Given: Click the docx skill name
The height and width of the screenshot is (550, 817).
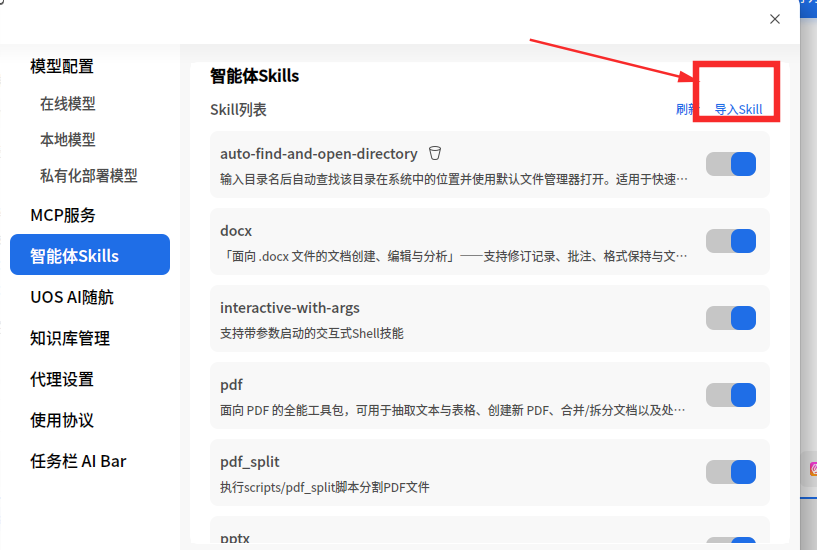Looking at the screenshot, I should pyautogui.click(x=236, y=231).
